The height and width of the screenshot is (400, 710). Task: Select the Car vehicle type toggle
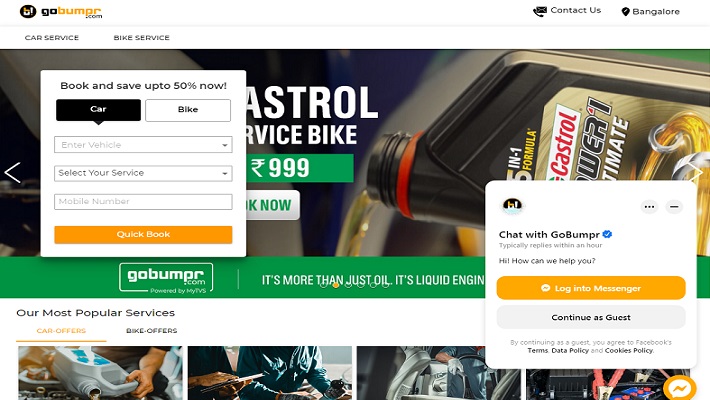[x=98, y=110]
